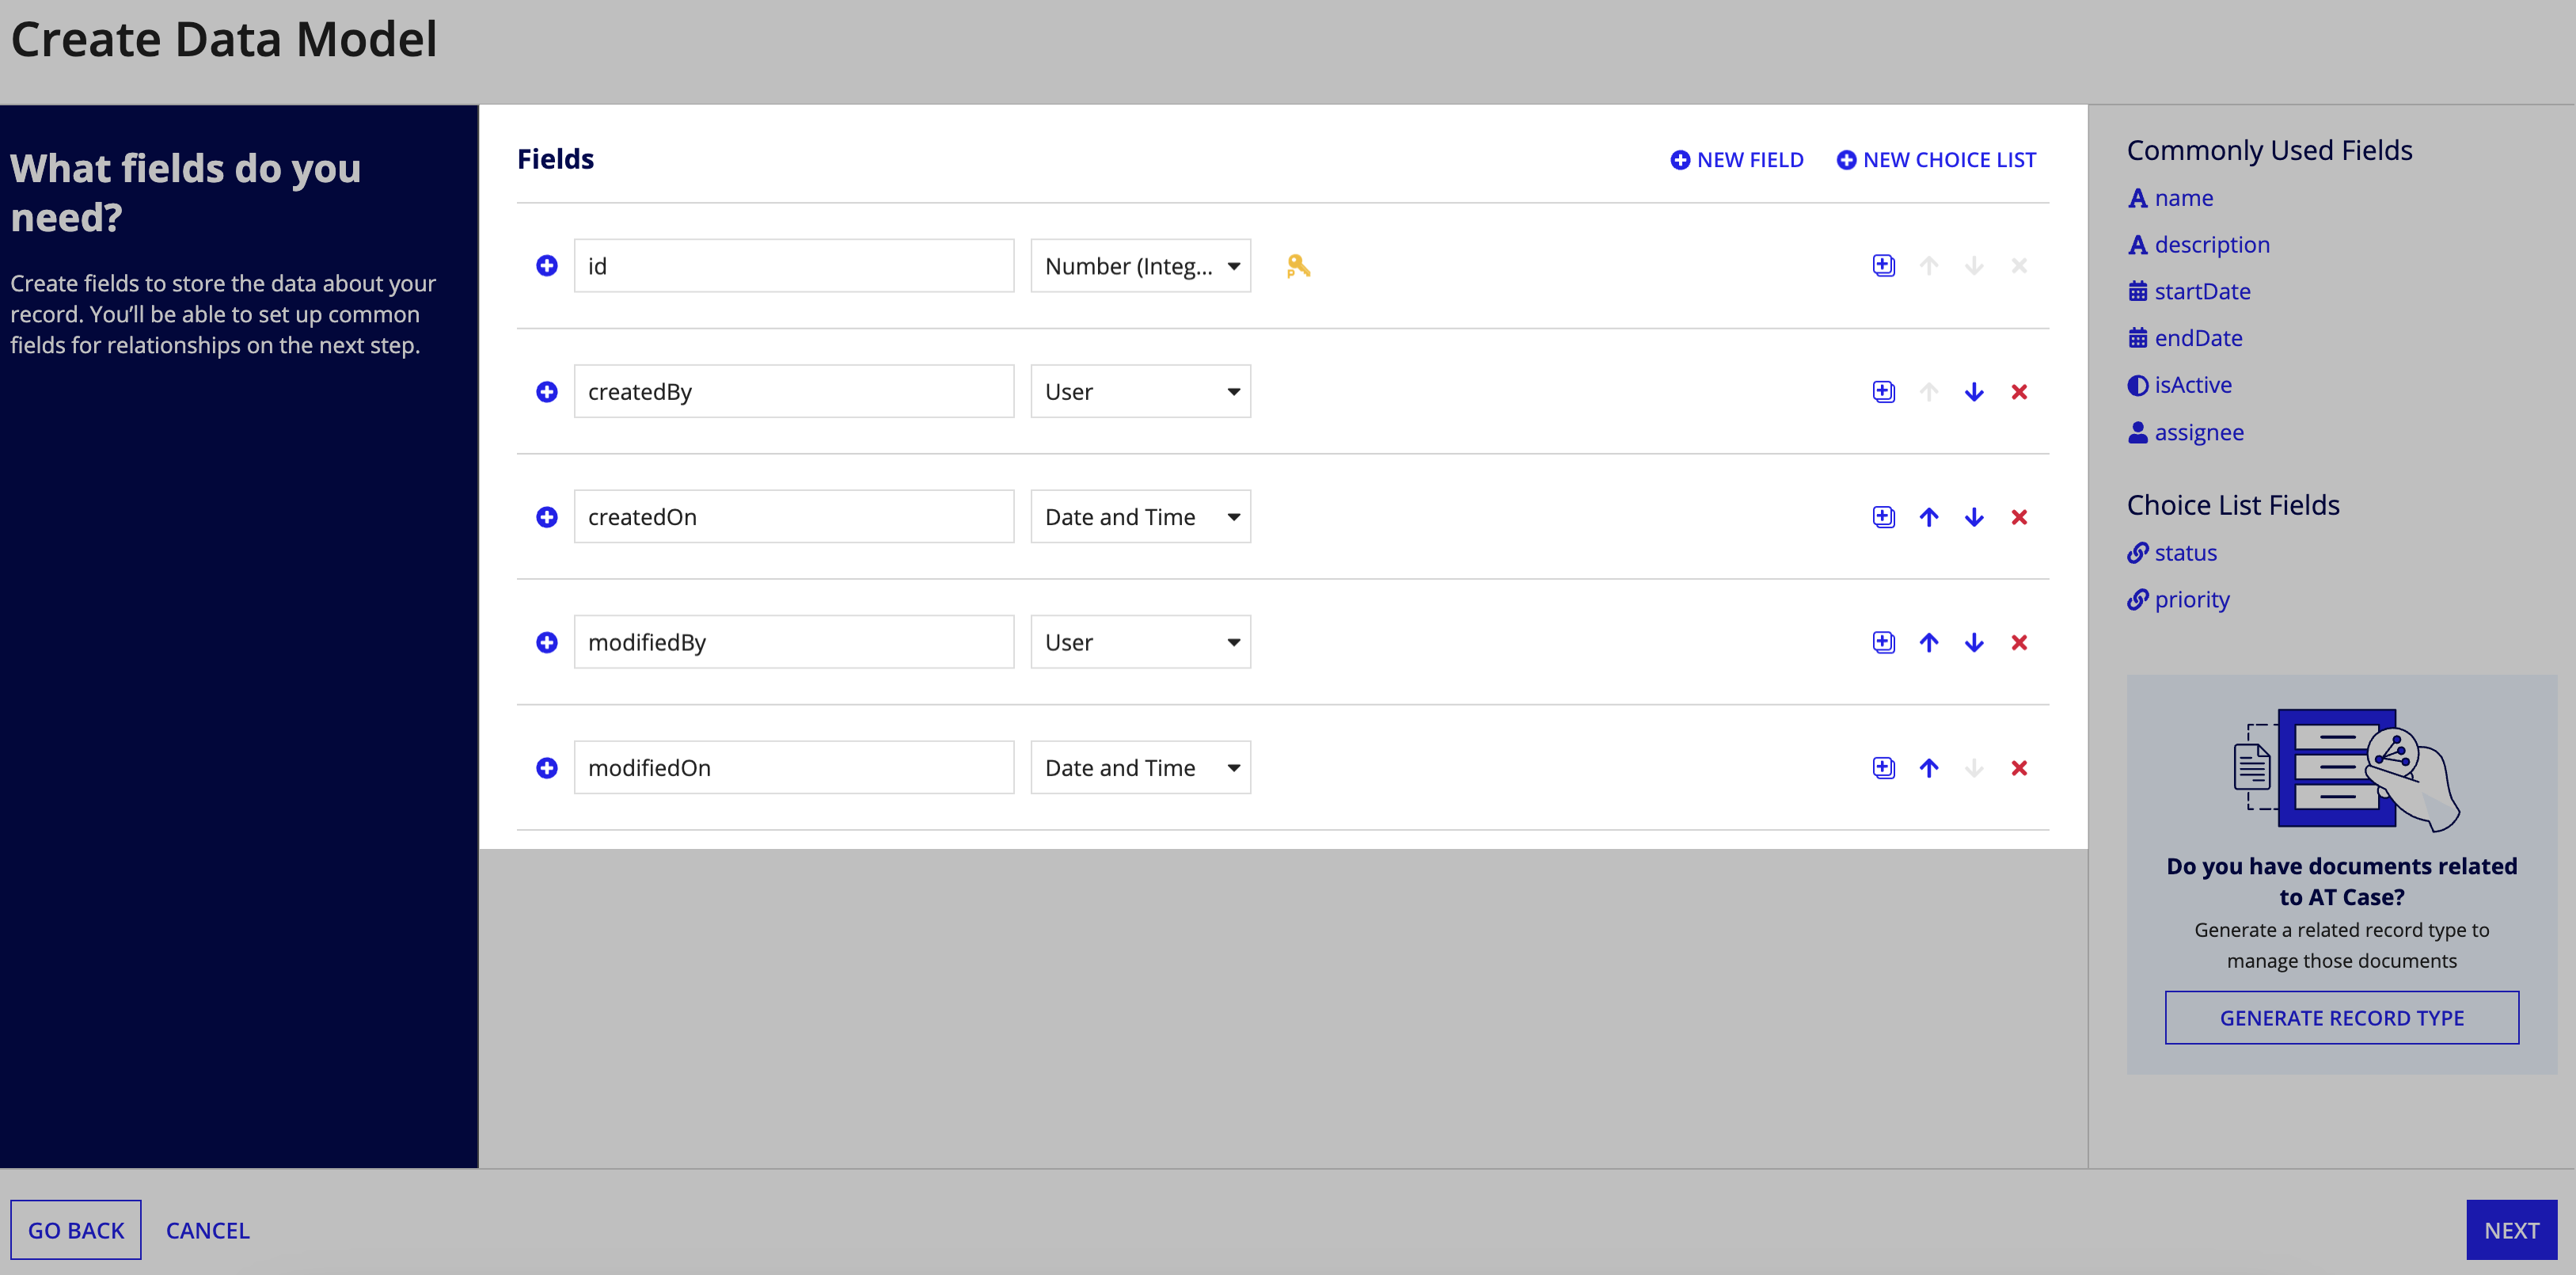Delete the createdBy field

[2019, 392]
